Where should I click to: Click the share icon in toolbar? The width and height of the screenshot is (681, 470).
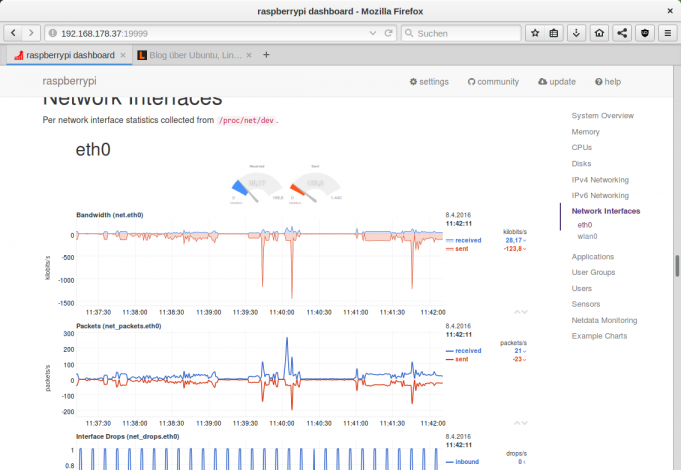(x=621, y=33)
